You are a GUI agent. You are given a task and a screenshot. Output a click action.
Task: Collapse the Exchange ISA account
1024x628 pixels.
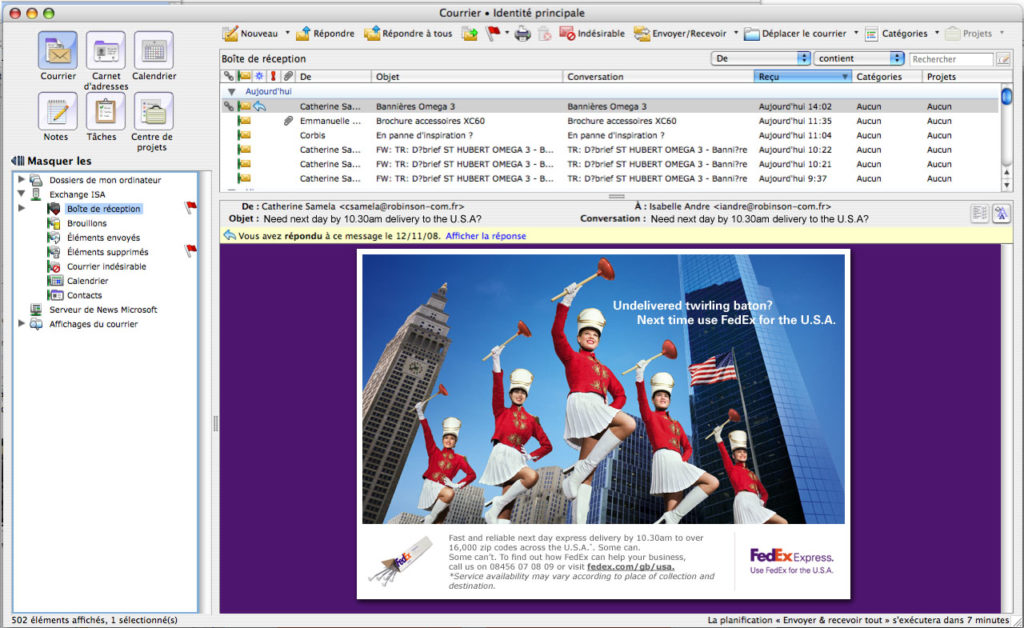[22, 194]
